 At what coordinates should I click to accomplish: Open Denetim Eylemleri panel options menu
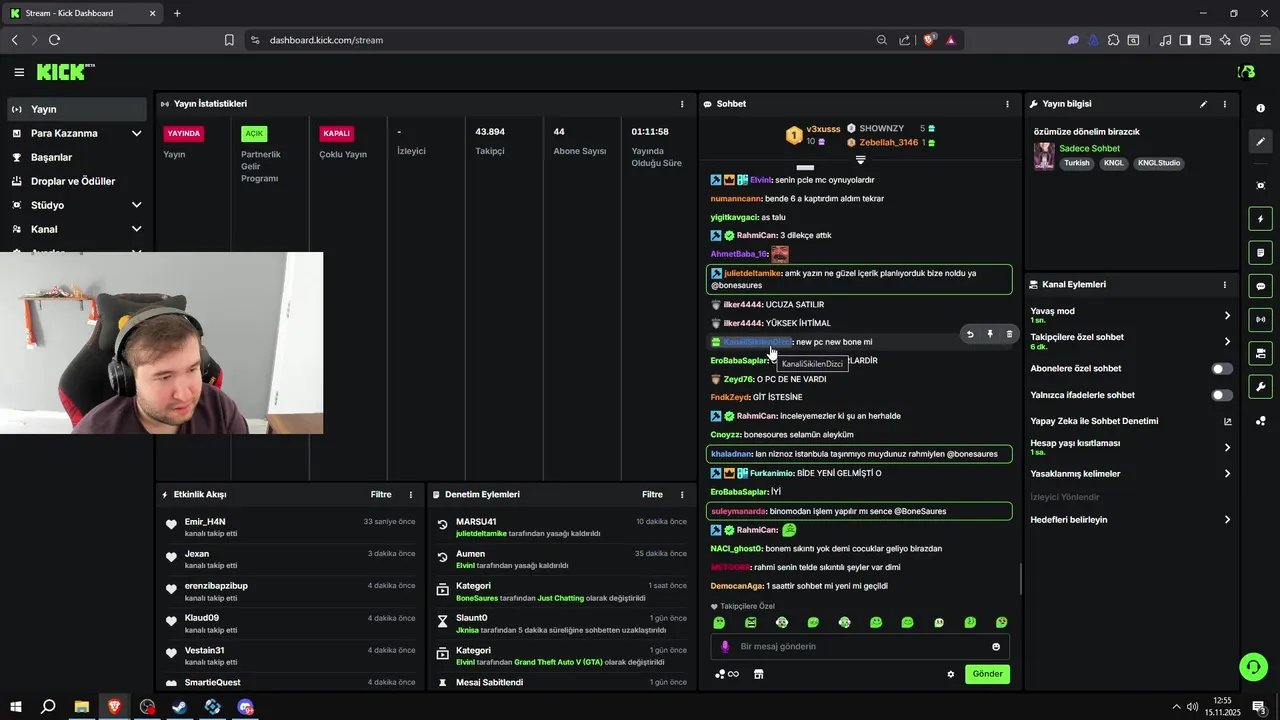point(682,495)
